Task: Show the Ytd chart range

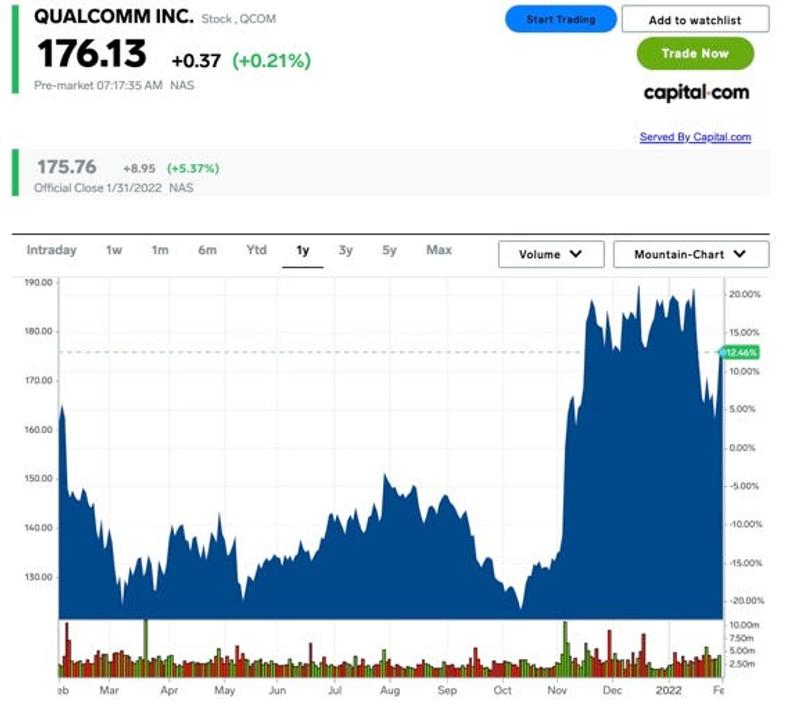Action: [256, 250]
